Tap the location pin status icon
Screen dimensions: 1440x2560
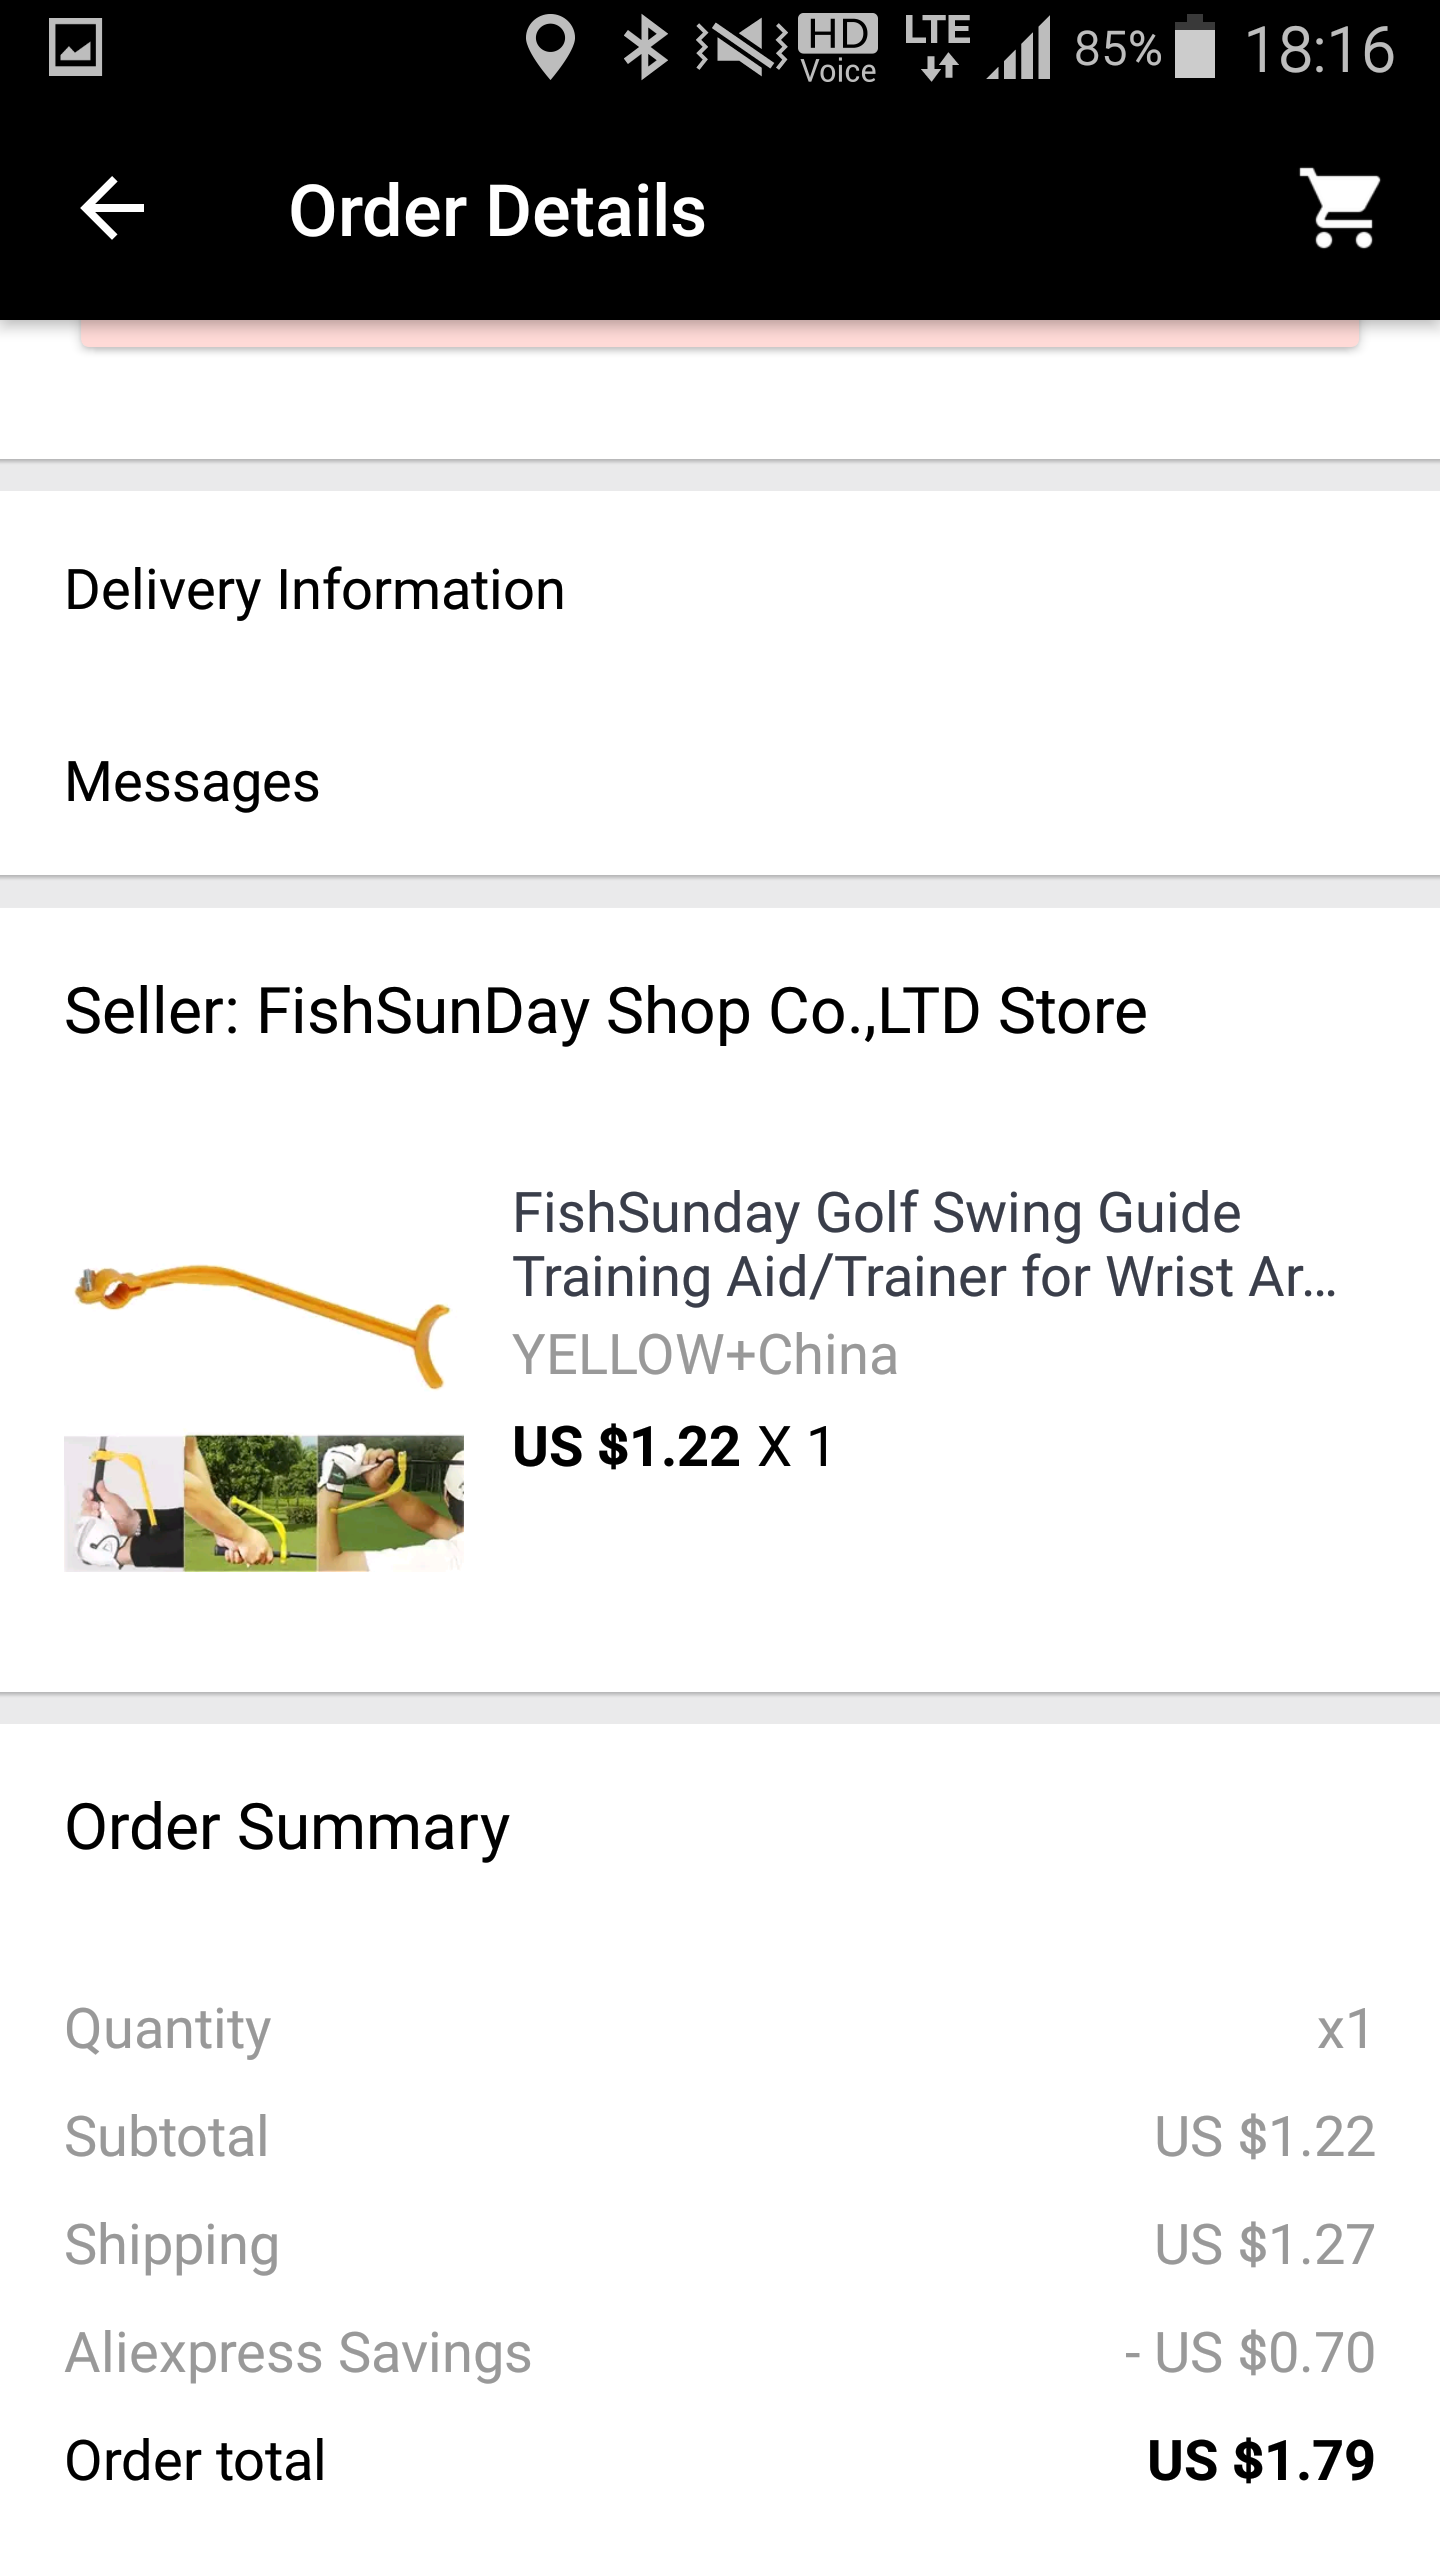[x=549, y=48]
